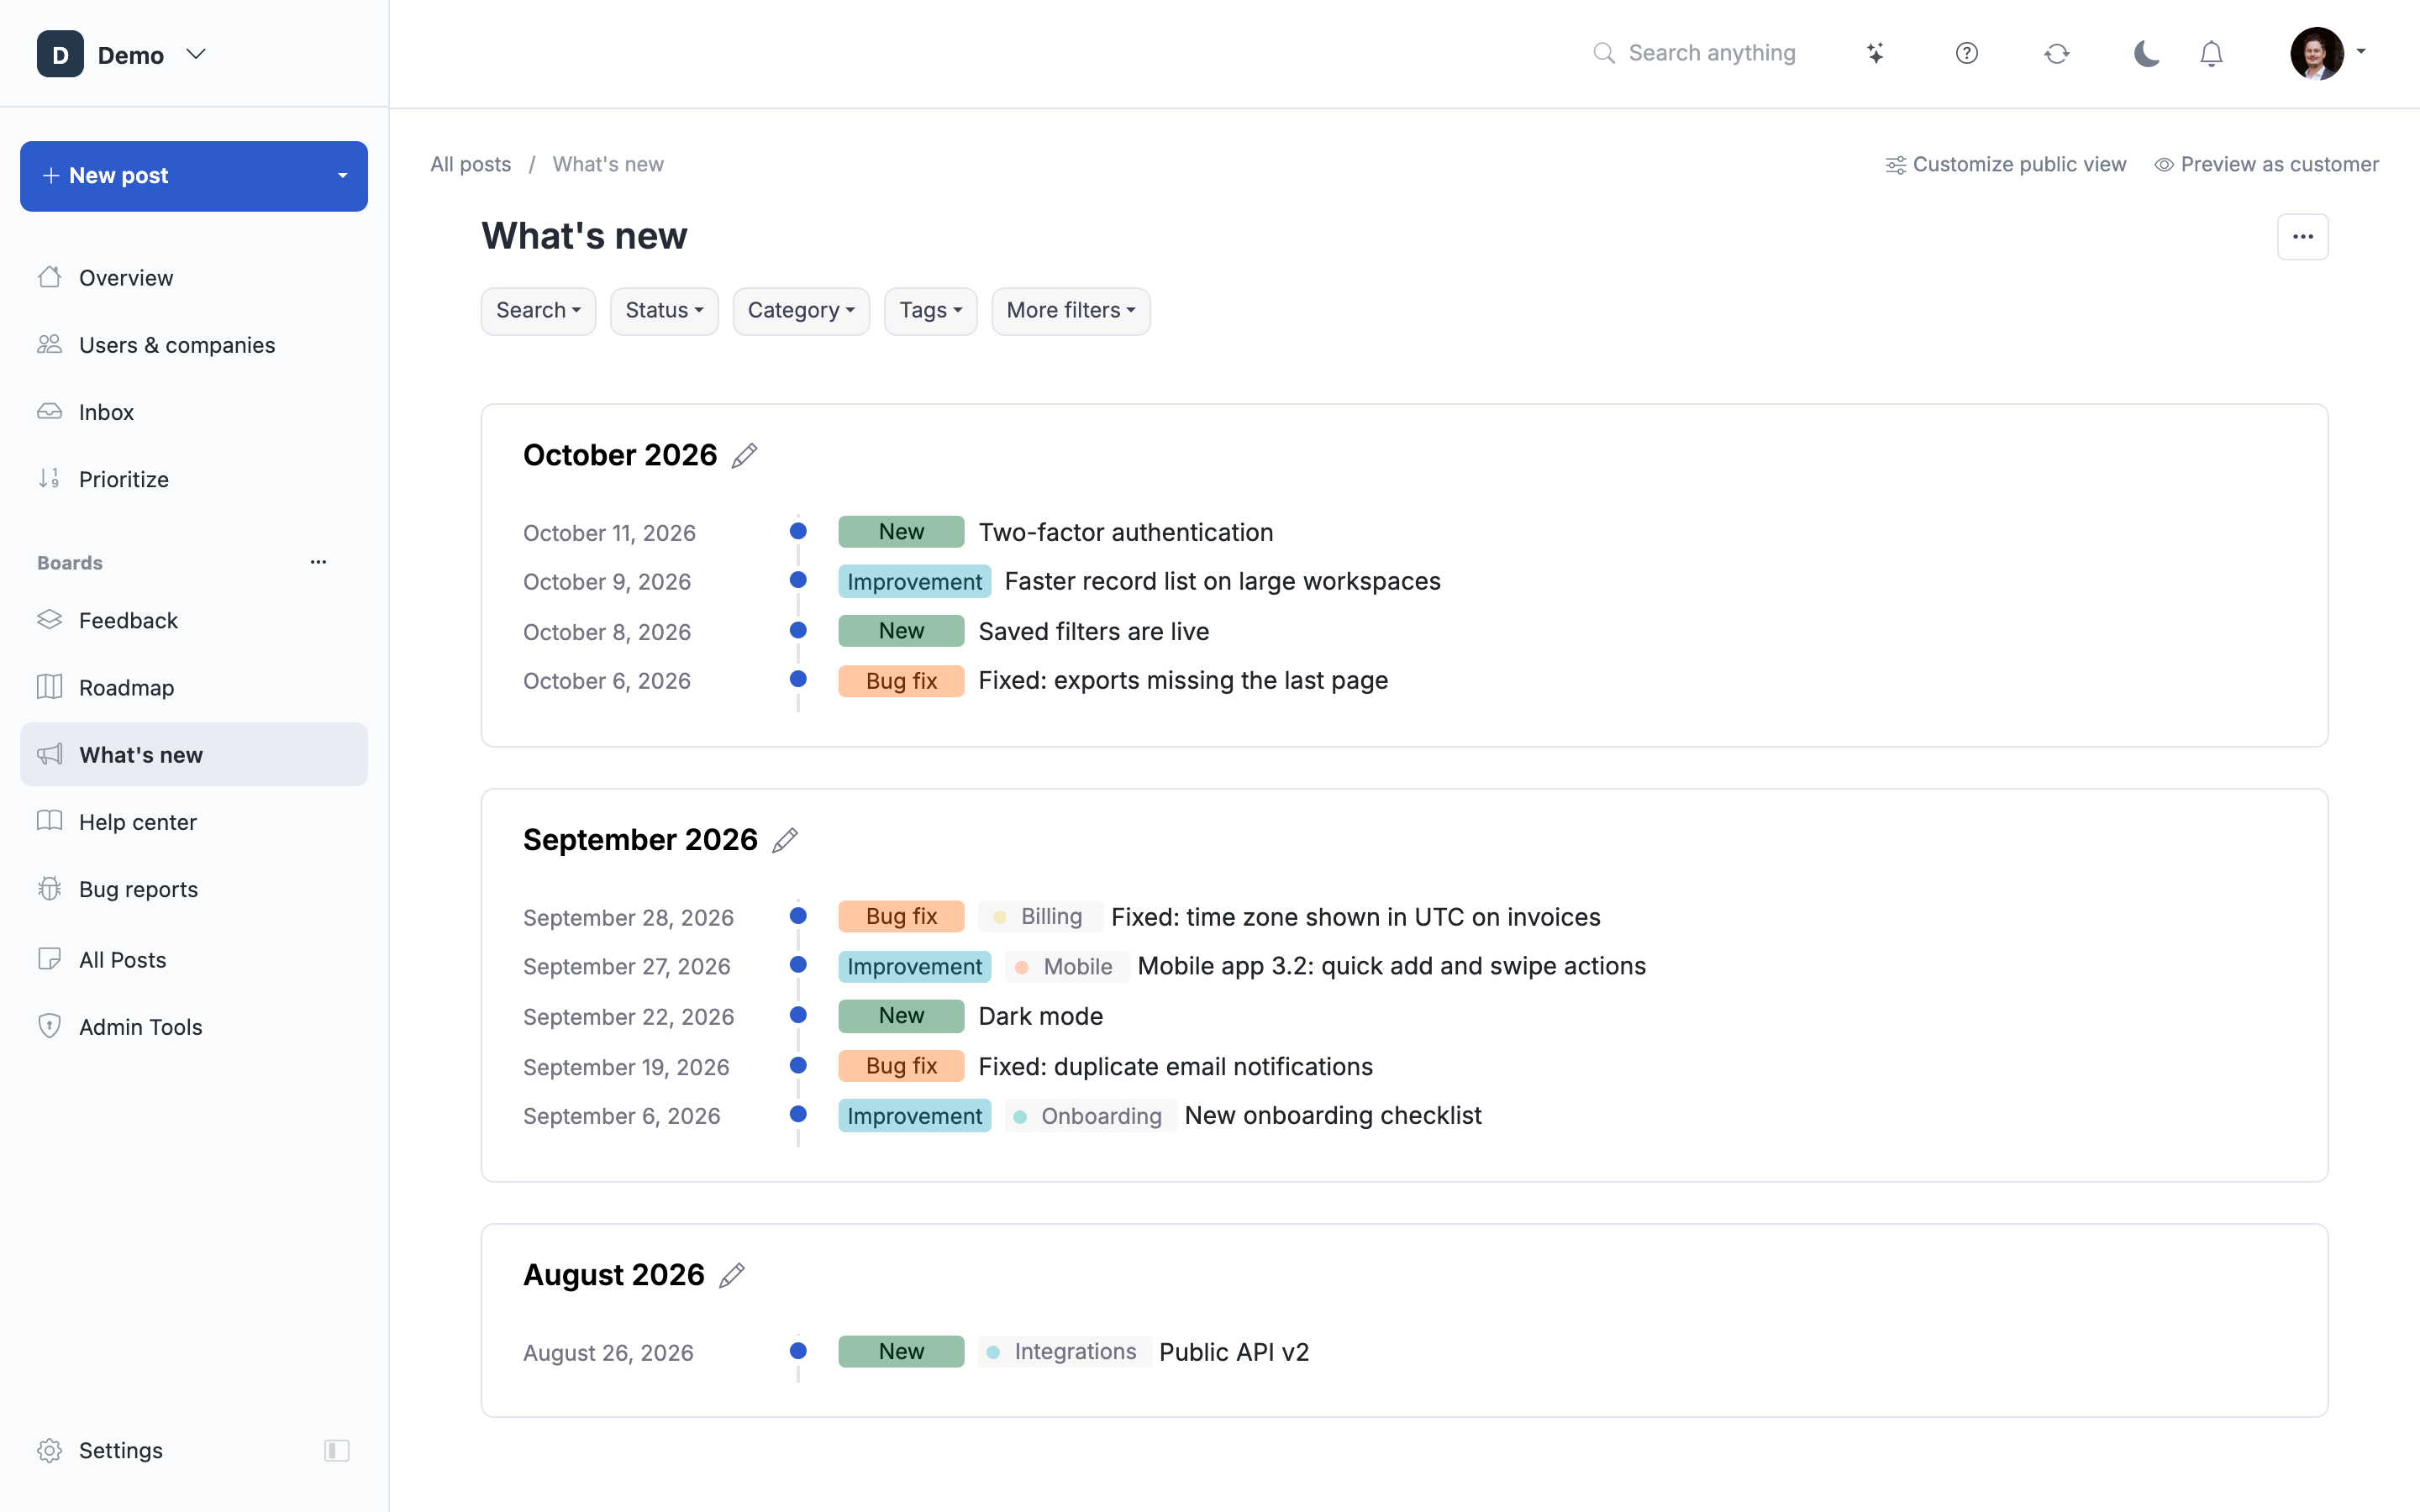Toggle dark mode moon icon
The image size is (2420, 1512).
click(2146, 53)
